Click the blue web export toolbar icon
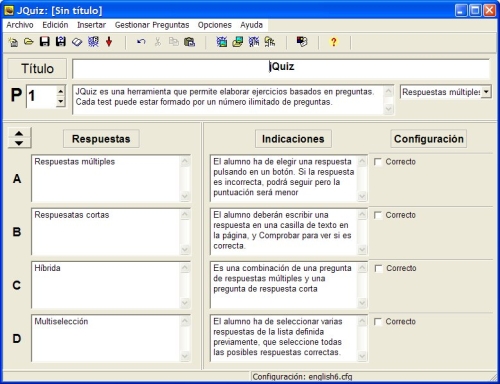Screen dimensions: 500x384 (x=93, y=42)
